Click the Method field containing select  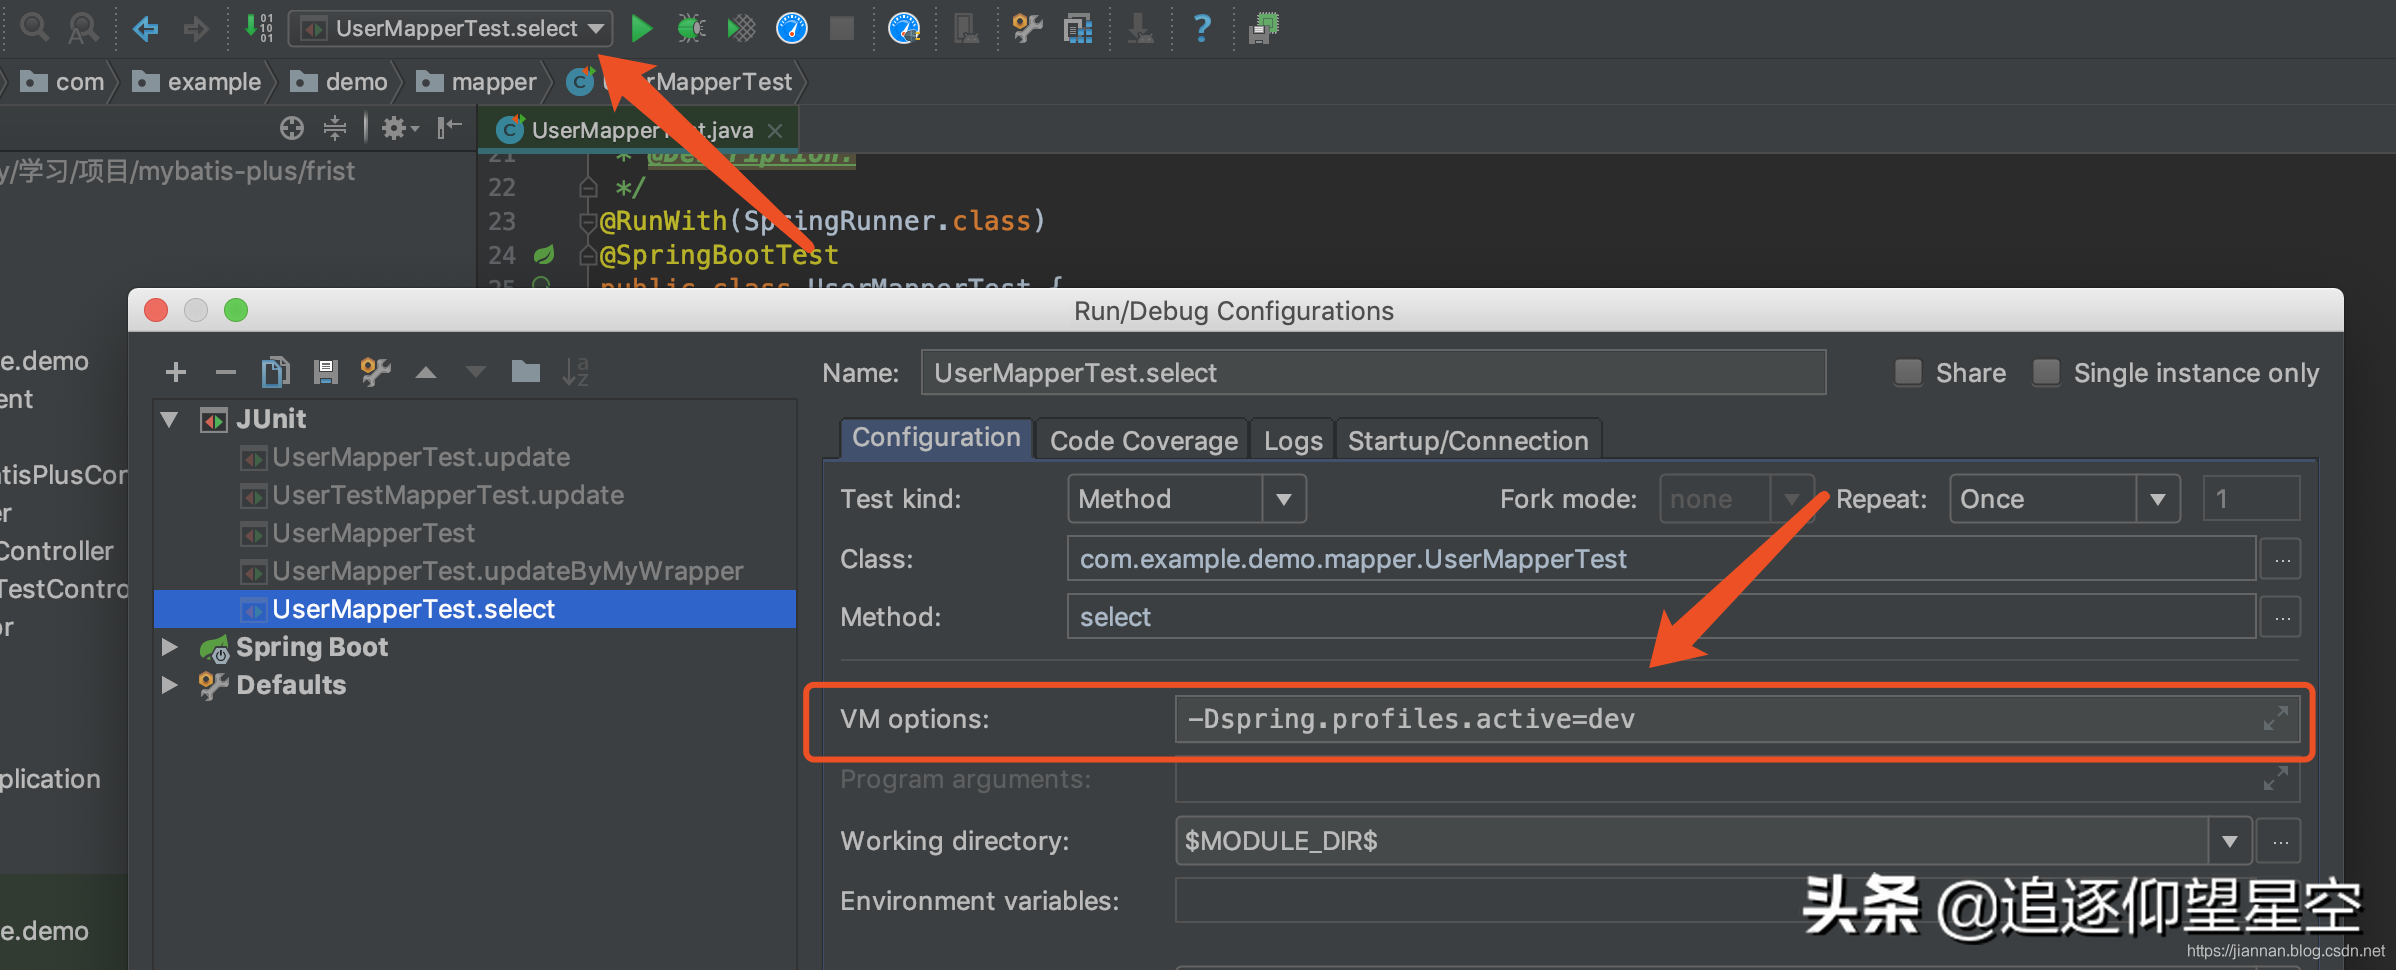[x=1661, y=617]
